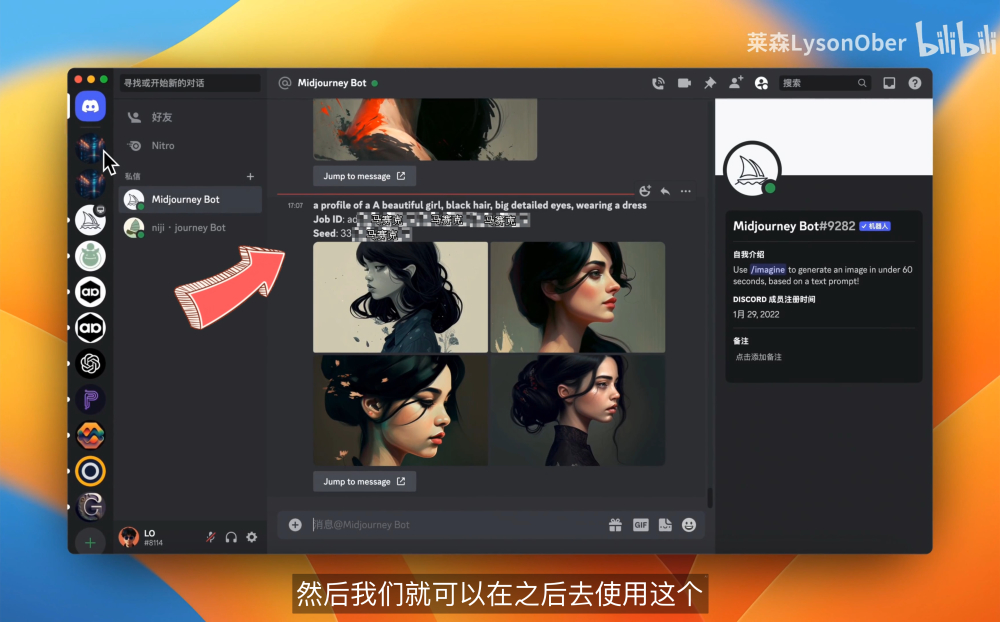Open user settings gear

pyautogui.click(x=252, y=537)
